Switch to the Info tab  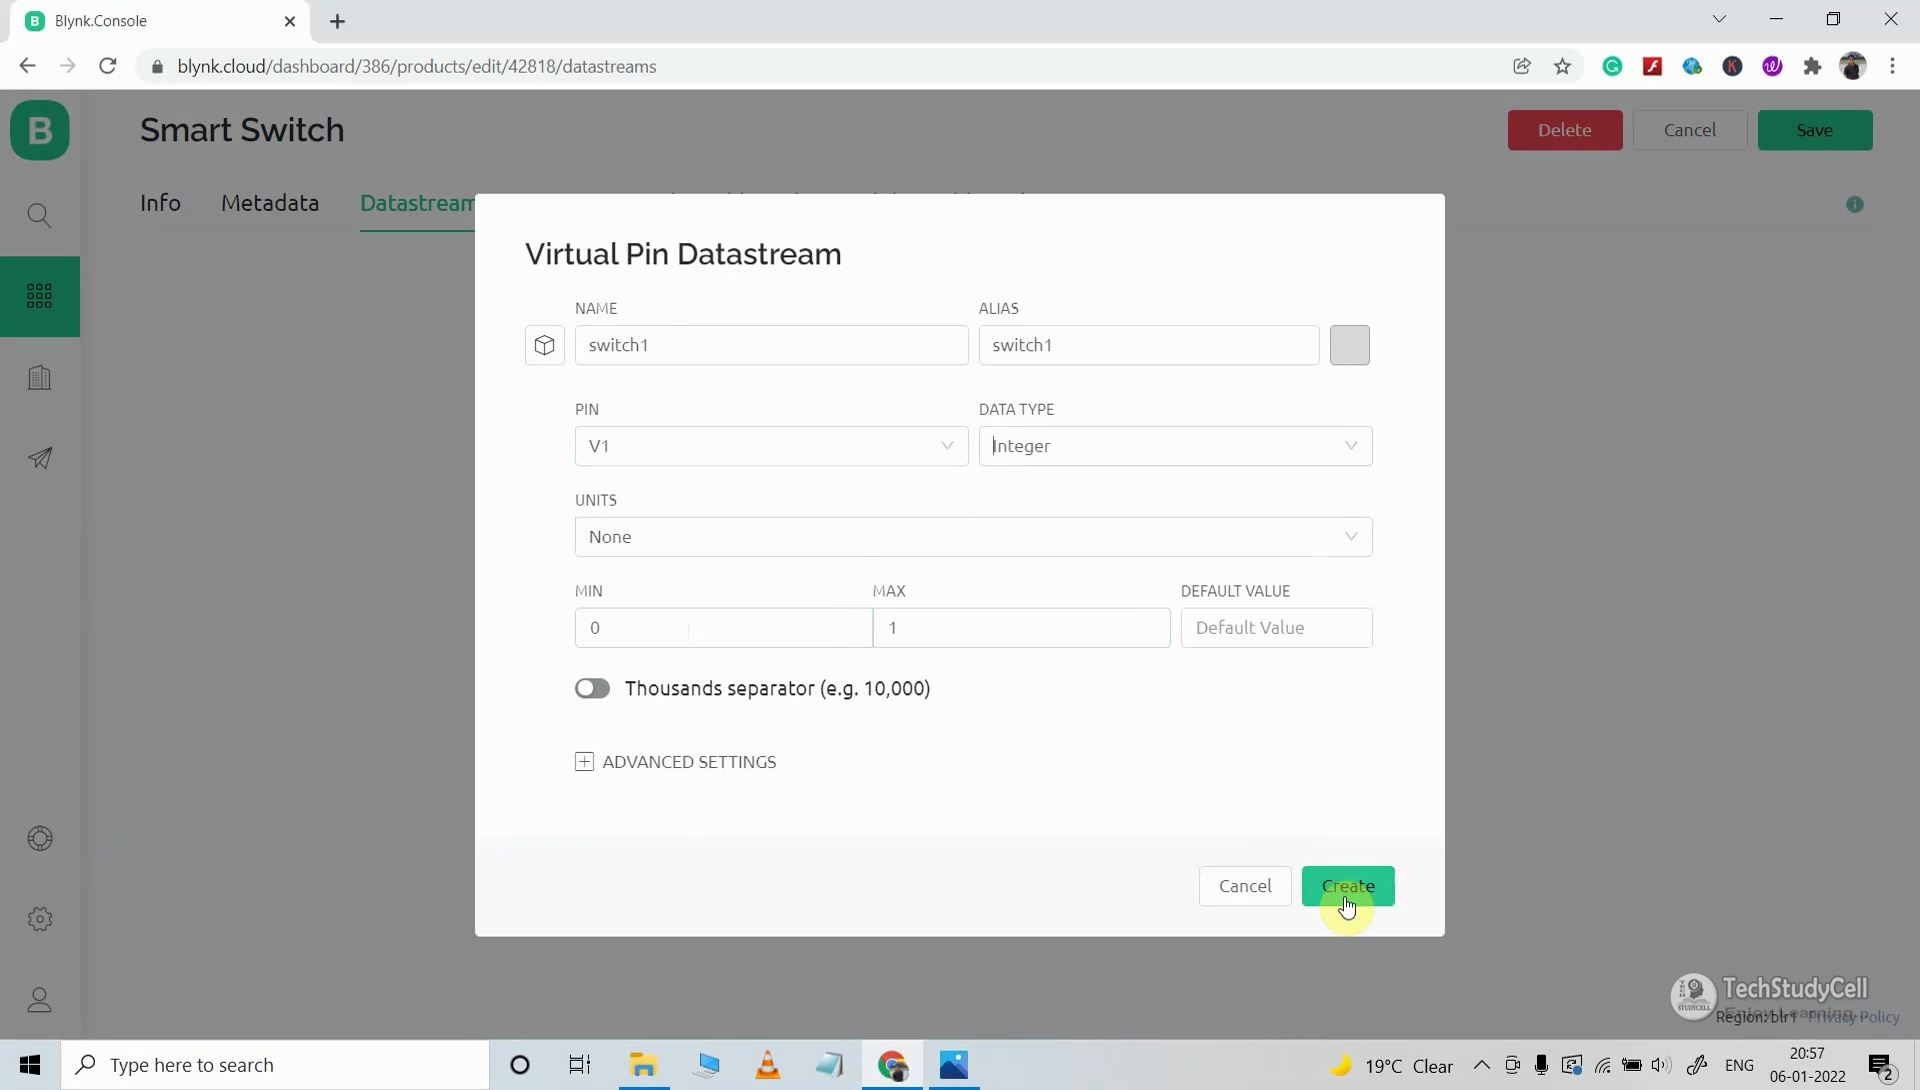pyautogui.click(x=161, y=203)
